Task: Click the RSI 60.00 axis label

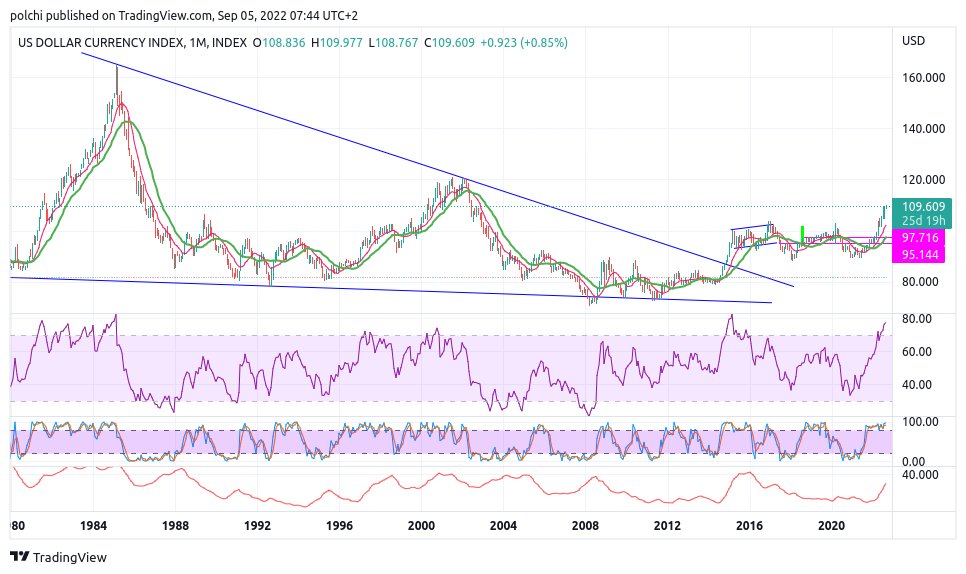Action: (x=917, y=352)
